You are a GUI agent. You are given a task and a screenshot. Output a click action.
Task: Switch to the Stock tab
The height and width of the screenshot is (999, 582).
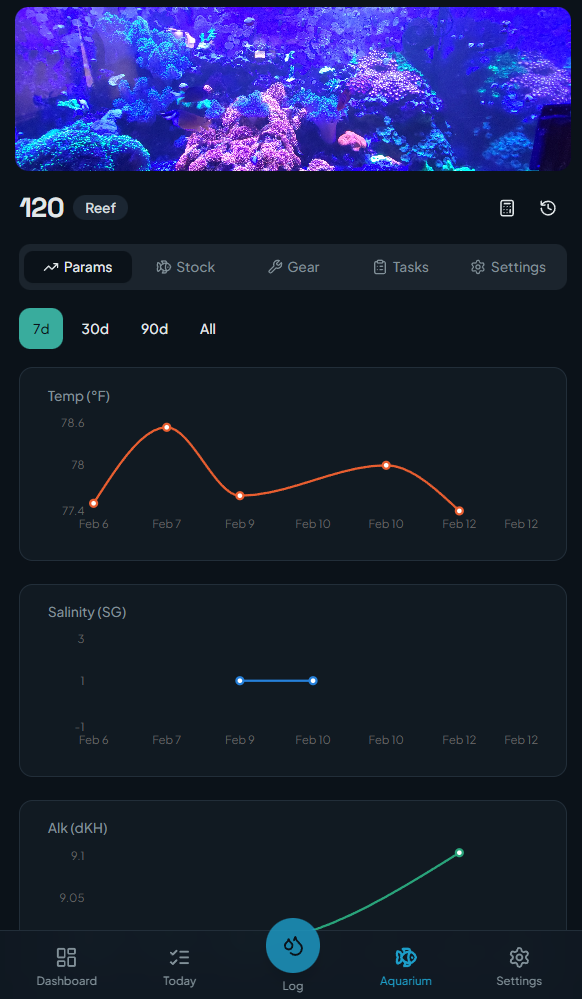point(186,267)
